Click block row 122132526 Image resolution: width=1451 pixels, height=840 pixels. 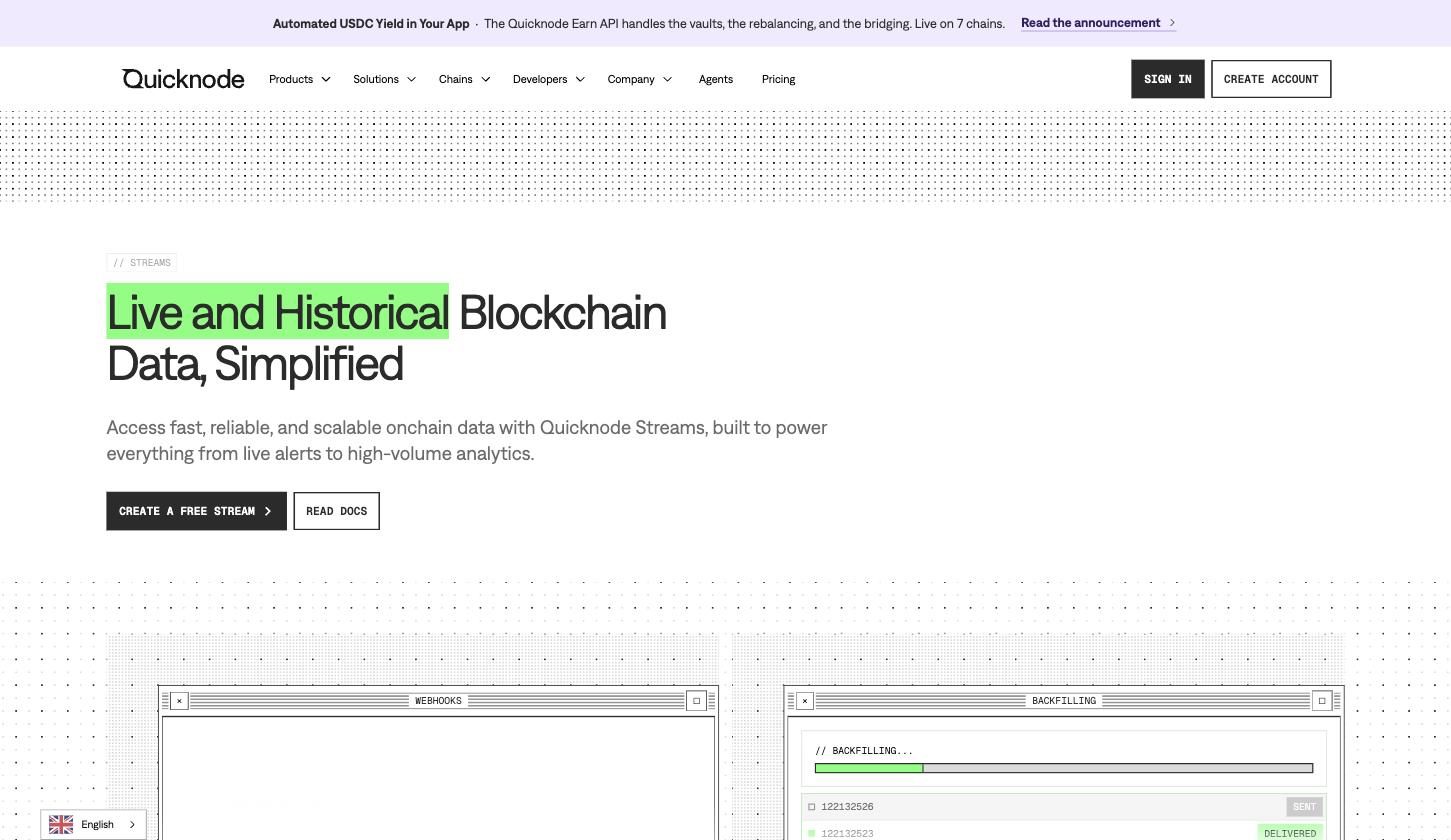pyautogui.click(x=1064, y=807)
